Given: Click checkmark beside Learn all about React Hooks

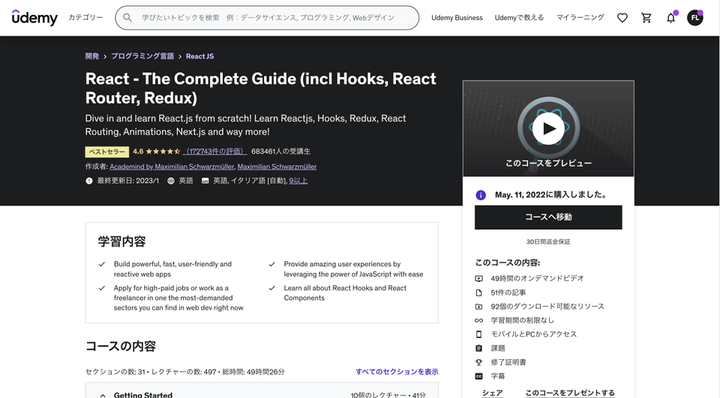Looking at the screenshot, I should coord(272,288).
